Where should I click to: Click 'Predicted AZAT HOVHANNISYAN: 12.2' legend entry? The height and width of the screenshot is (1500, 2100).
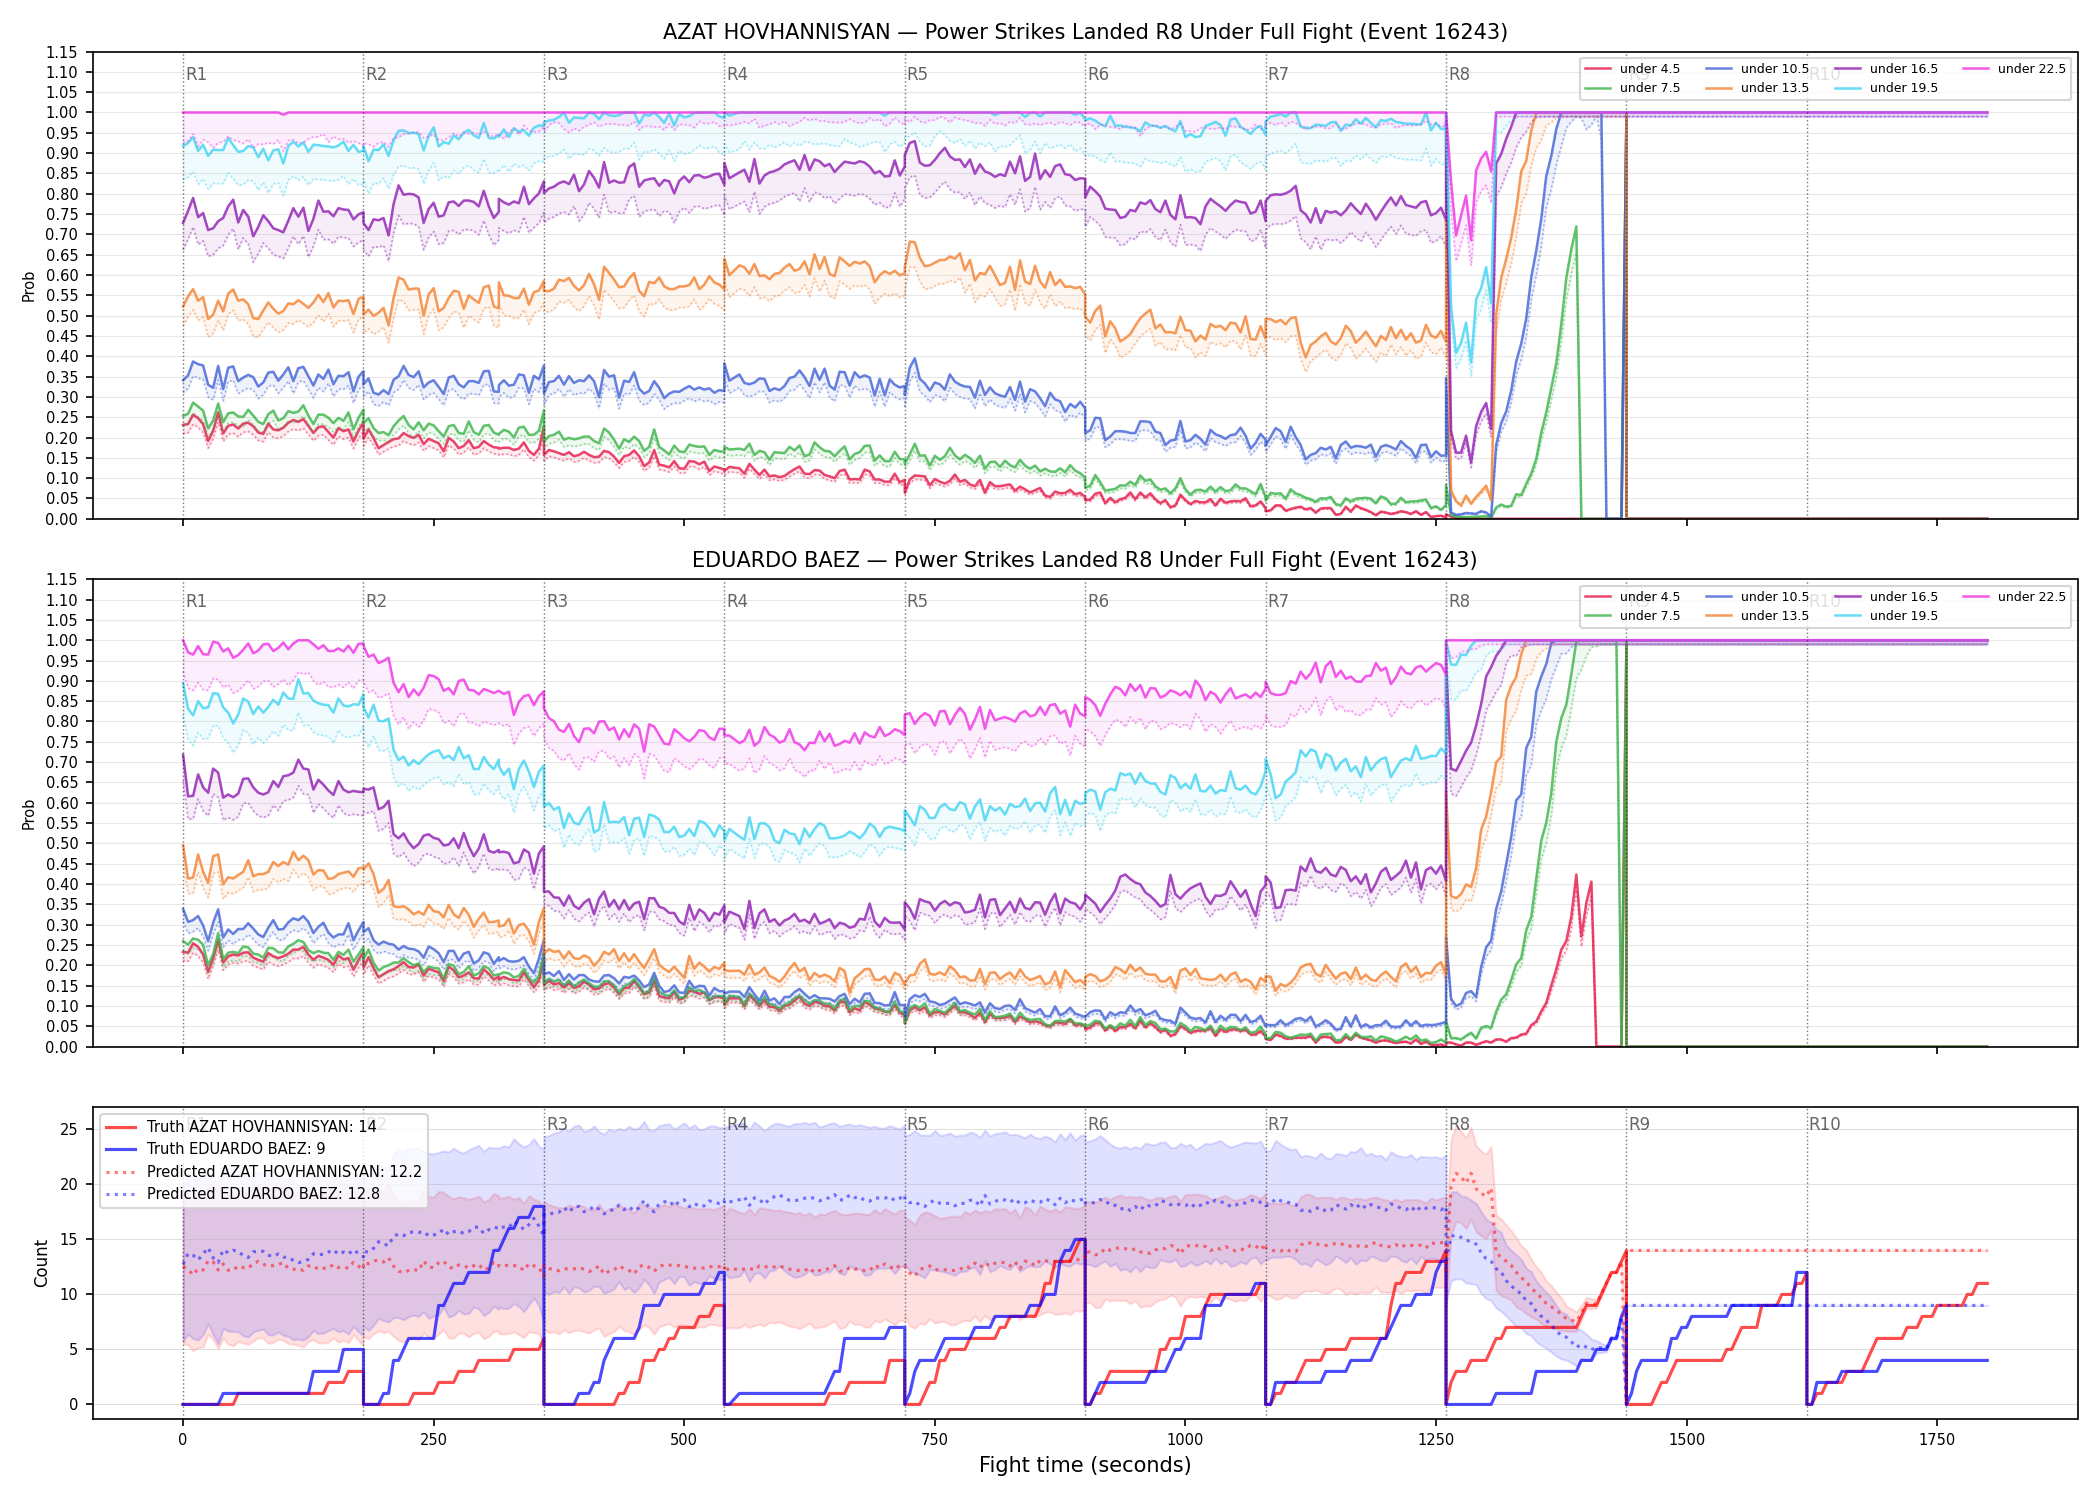[264, 1171]
